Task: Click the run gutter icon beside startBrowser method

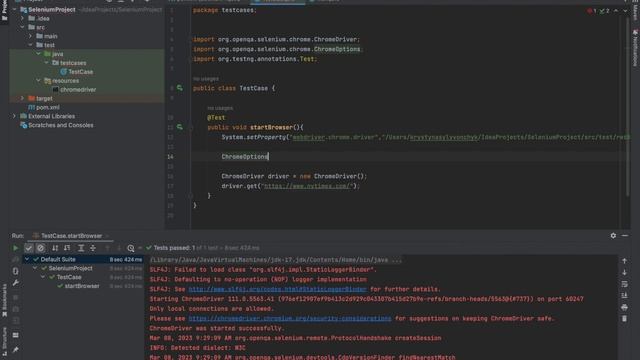Action: (180, 127)
